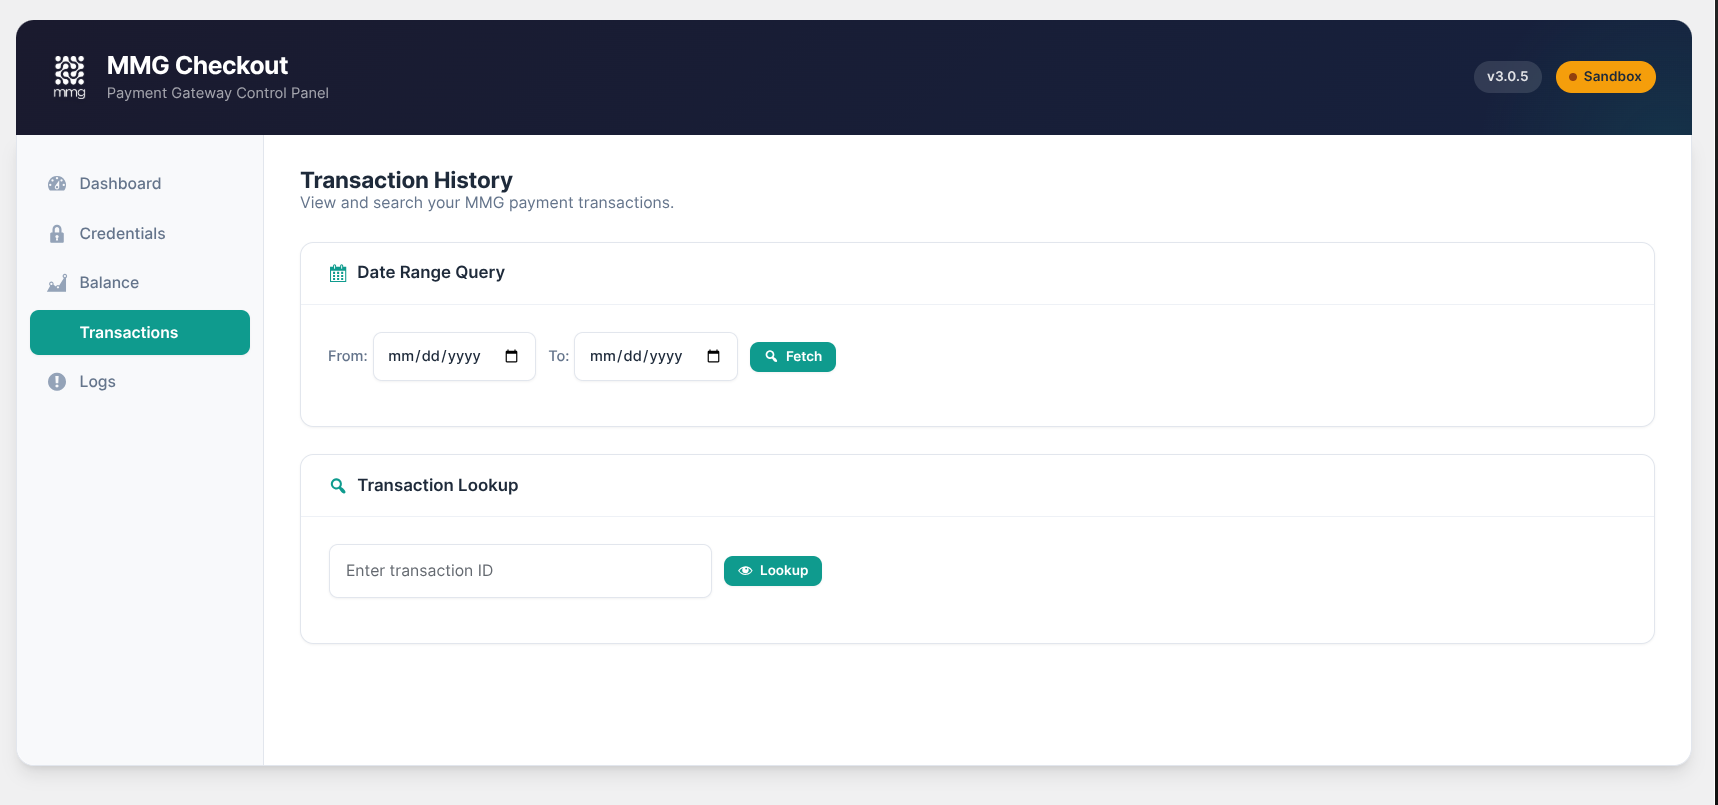The image size is (1718, 805).
Task: Click the magnifier icon beside Transaction Lookup
Action: click(x=338, y=486)
